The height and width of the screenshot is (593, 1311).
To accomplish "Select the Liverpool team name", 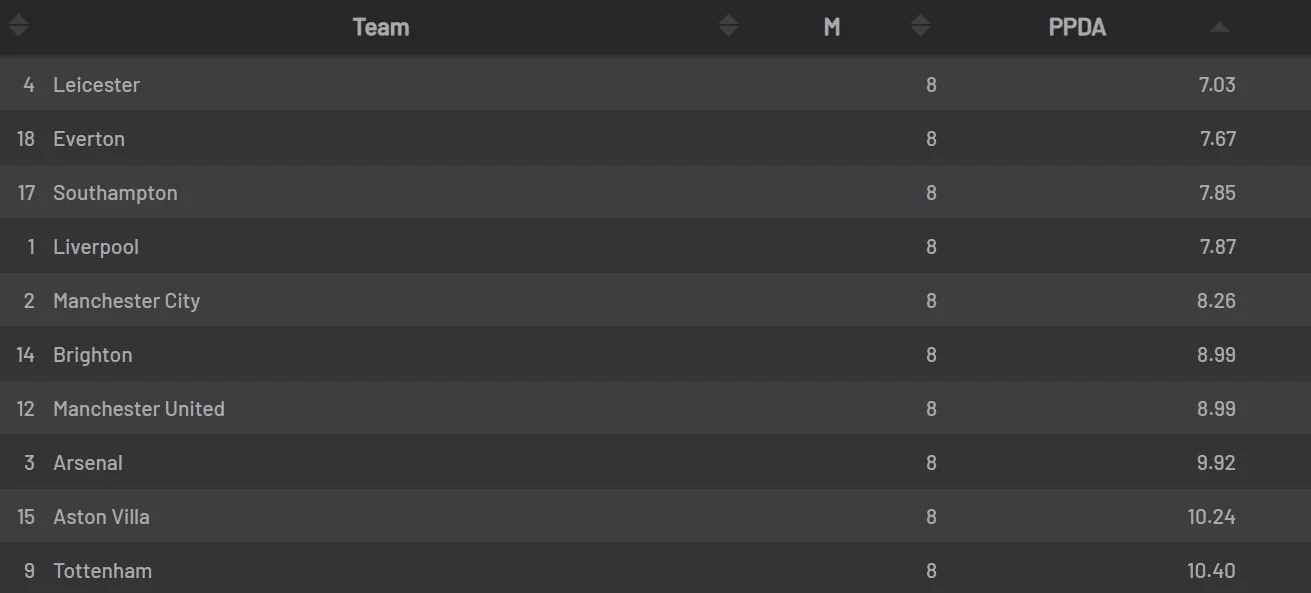I will (x=96, y=247).
